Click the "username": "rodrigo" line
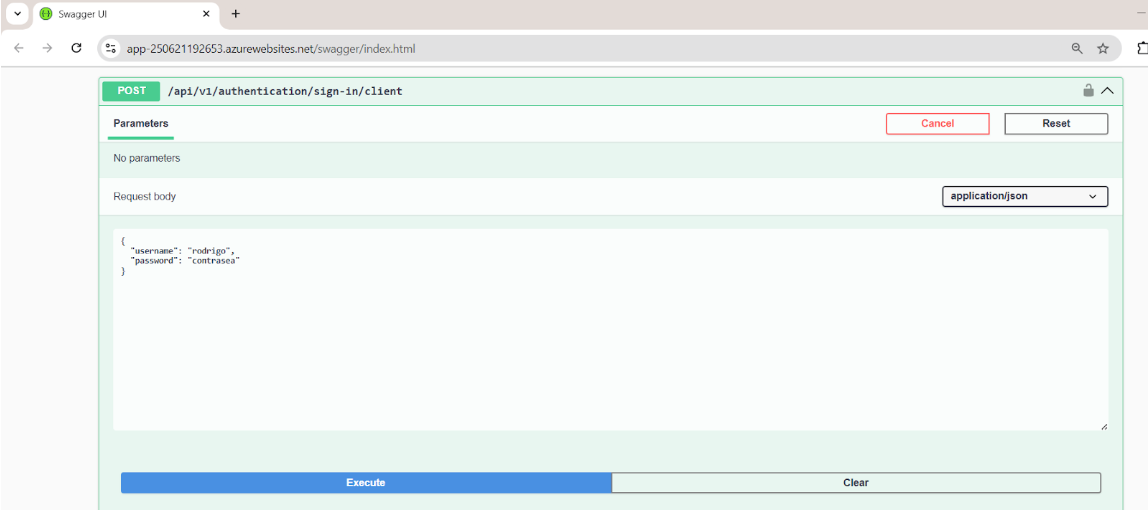Viewport: 1148px width, 510px height. pyautogui.click(x=182, y=250)
